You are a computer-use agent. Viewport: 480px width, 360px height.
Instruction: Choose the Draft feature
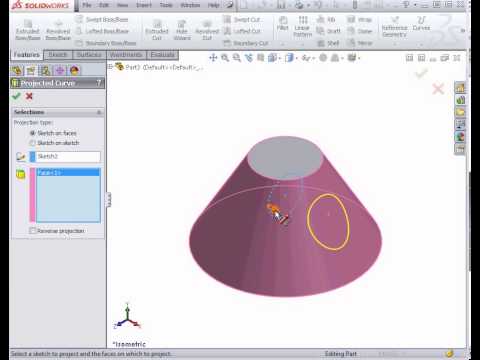329,31
